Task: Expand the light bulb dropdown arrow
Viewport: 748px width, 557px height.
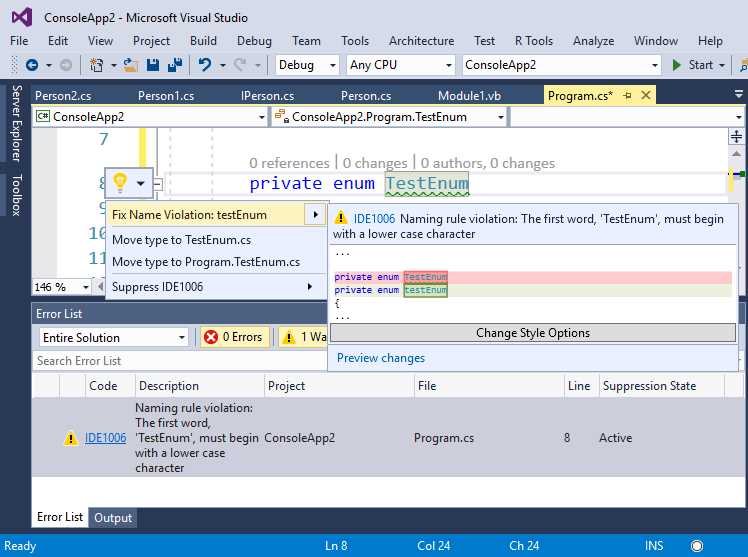Action: click(x=141, y=183)
